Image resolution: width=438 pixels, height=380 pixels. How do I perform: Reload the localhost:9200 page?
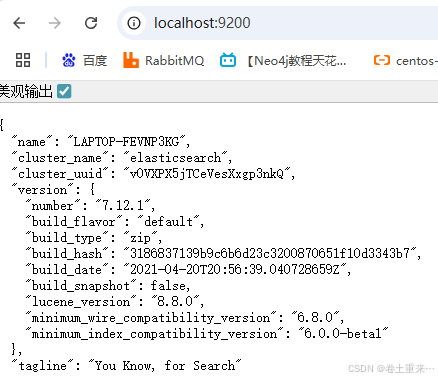click(x=91, y=23)
